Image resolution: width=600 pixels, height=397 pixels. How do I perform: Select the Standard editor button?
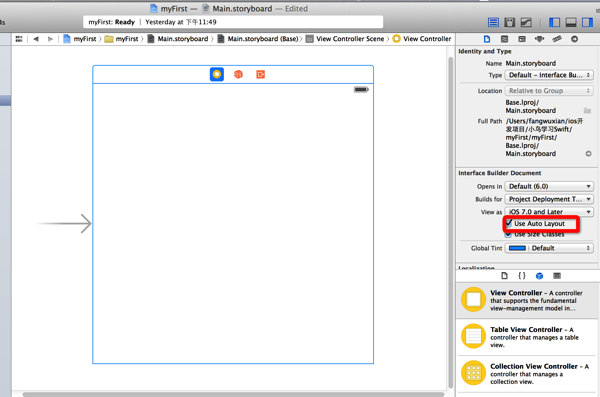coord(493,23)
